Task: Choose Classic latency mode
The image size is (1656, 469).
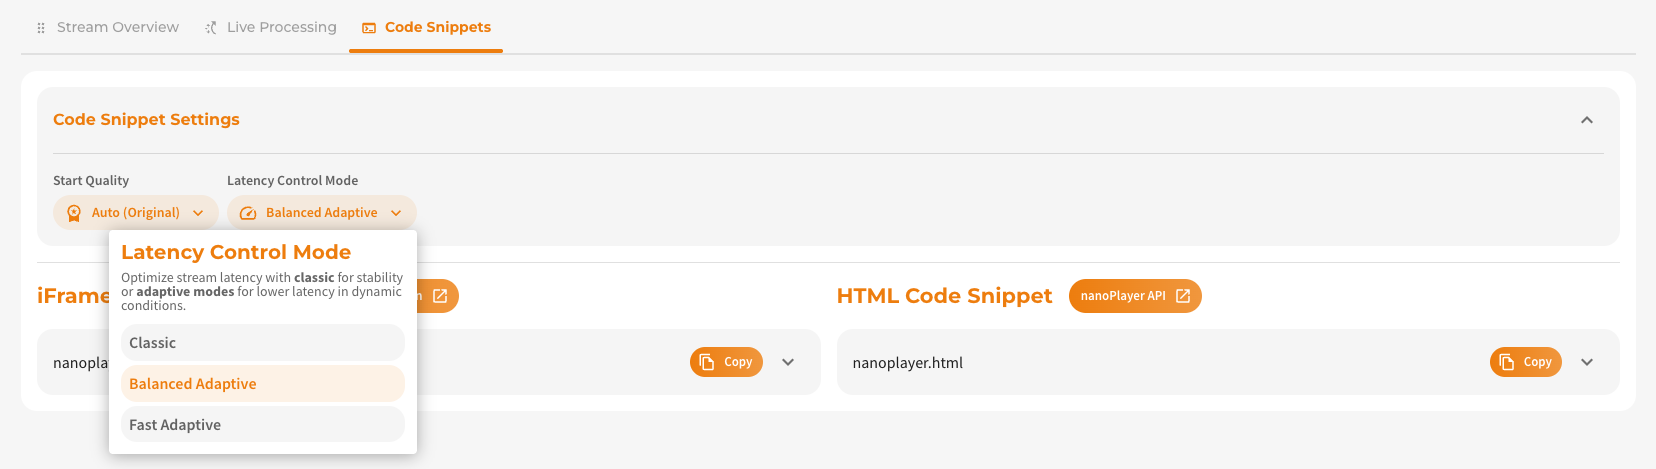Action: [263, 343]
